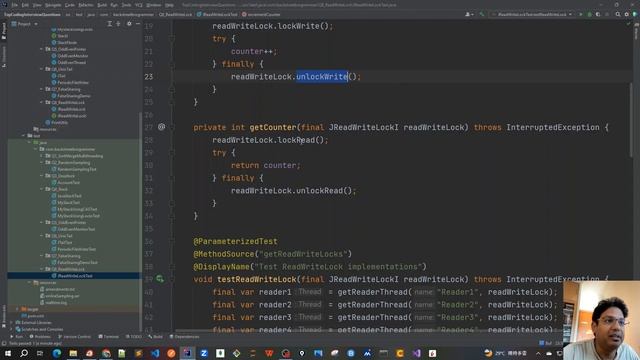Click the Windows taskbar search icon
The height and width of the screenshot is (360, 640).
pyautogui.click(x=24, y=353)
